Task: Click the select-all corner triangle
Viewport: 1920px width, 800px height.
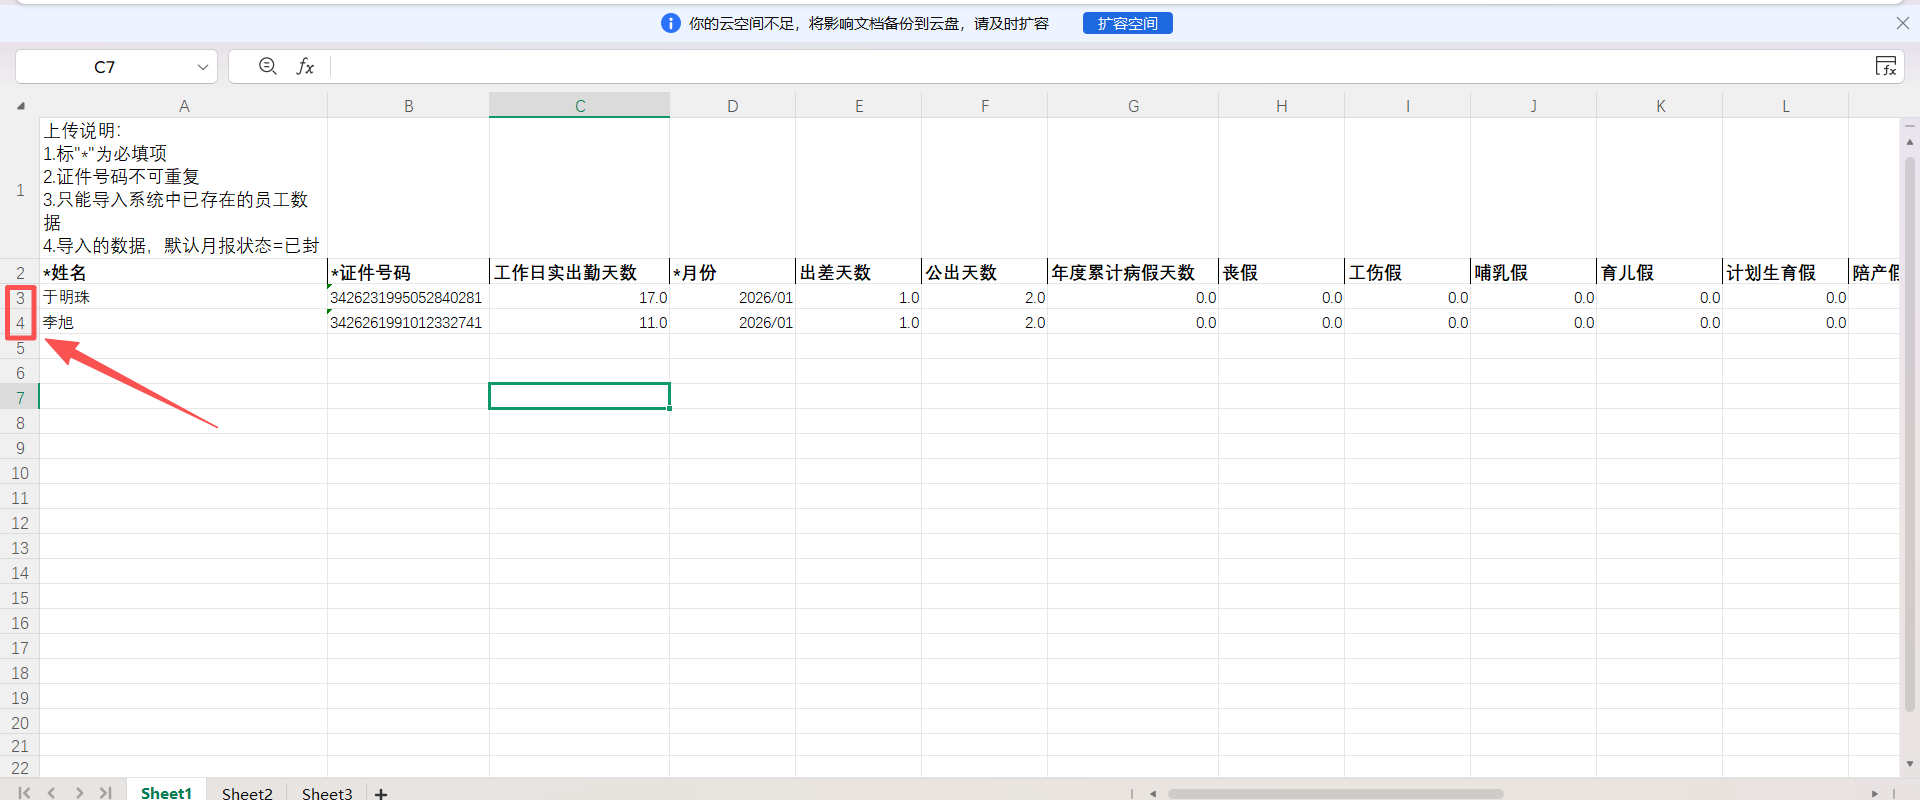Action: tap(20, 106)
